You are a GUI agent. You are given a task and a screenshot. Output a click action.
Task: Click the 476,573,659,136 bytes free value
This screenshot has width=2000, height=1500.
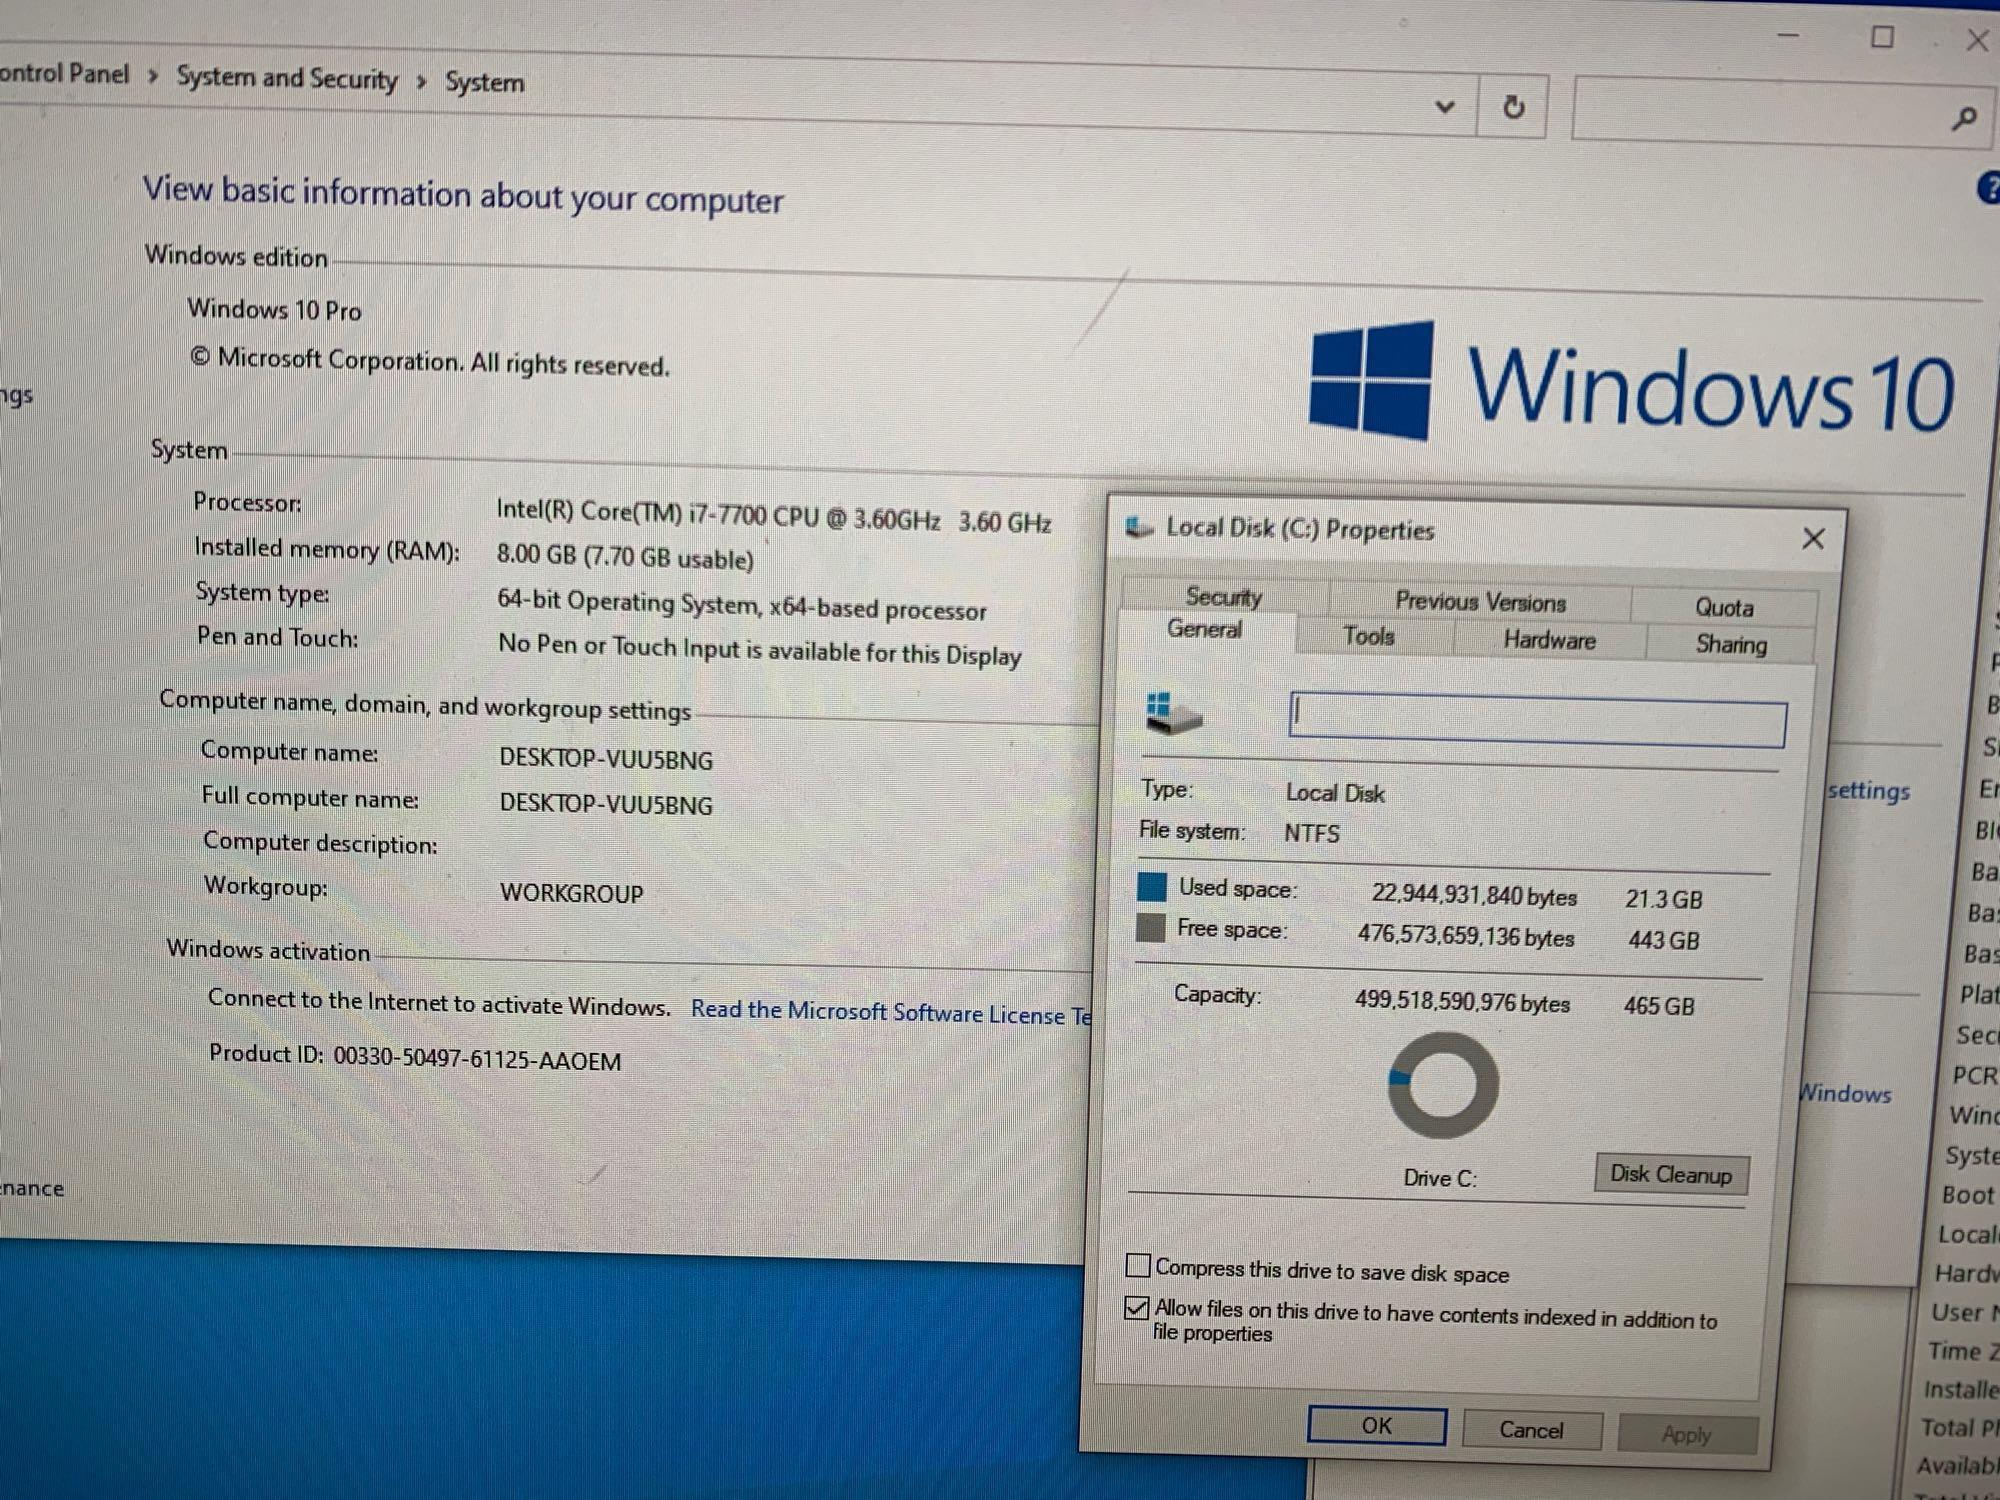pyautogui.click(x=1465, y=935)
